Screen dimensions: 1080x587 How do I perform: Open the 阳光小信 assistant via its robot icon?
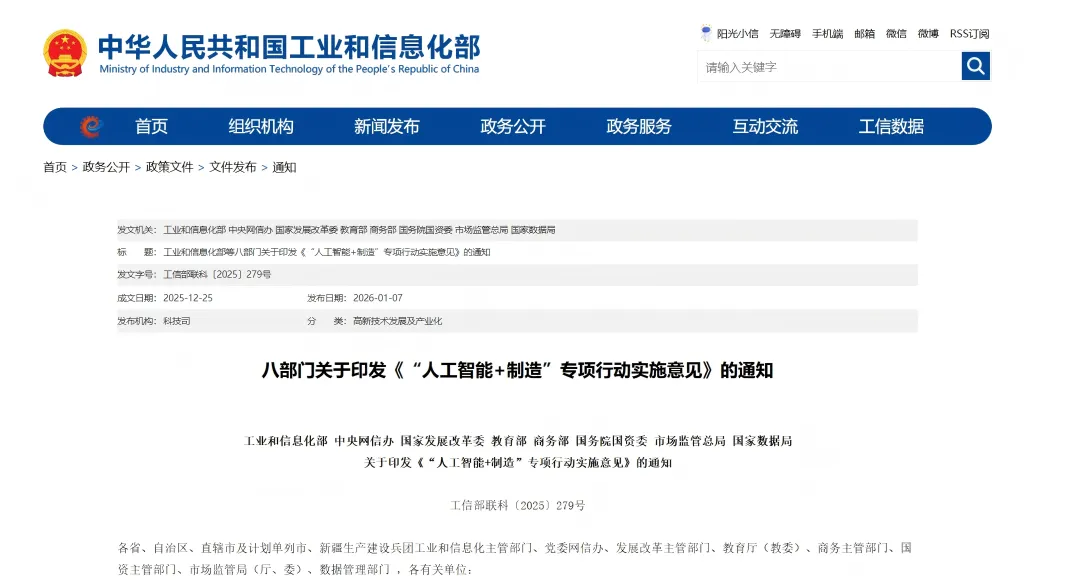coord(706,32)
